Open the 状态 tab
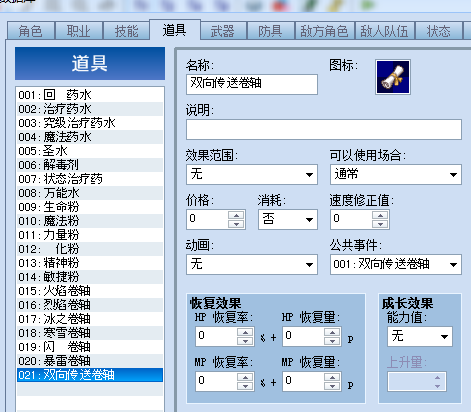The width and height of the screenshot is (471, 412). coord(439,31)
